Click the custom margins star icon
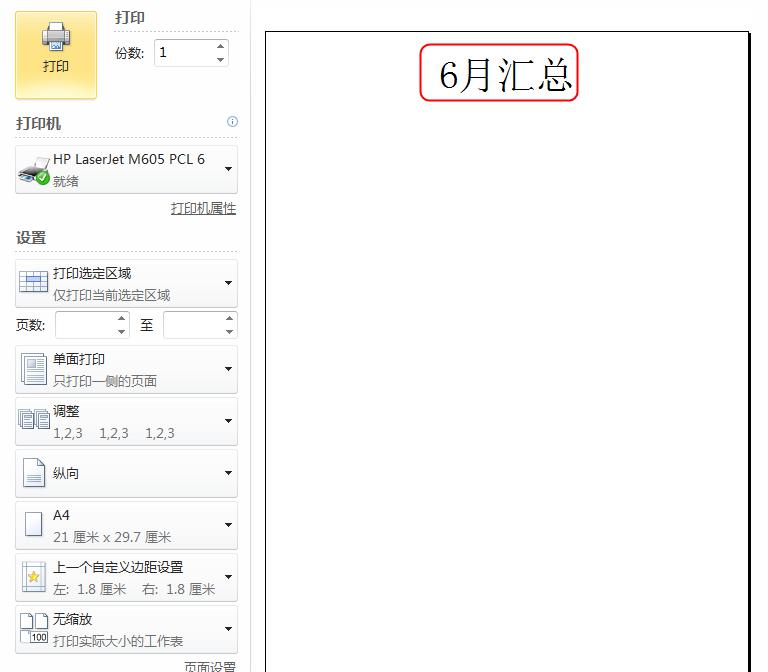Image resolution: width=768 pixels, height=672 pixels. coord(34,576)
